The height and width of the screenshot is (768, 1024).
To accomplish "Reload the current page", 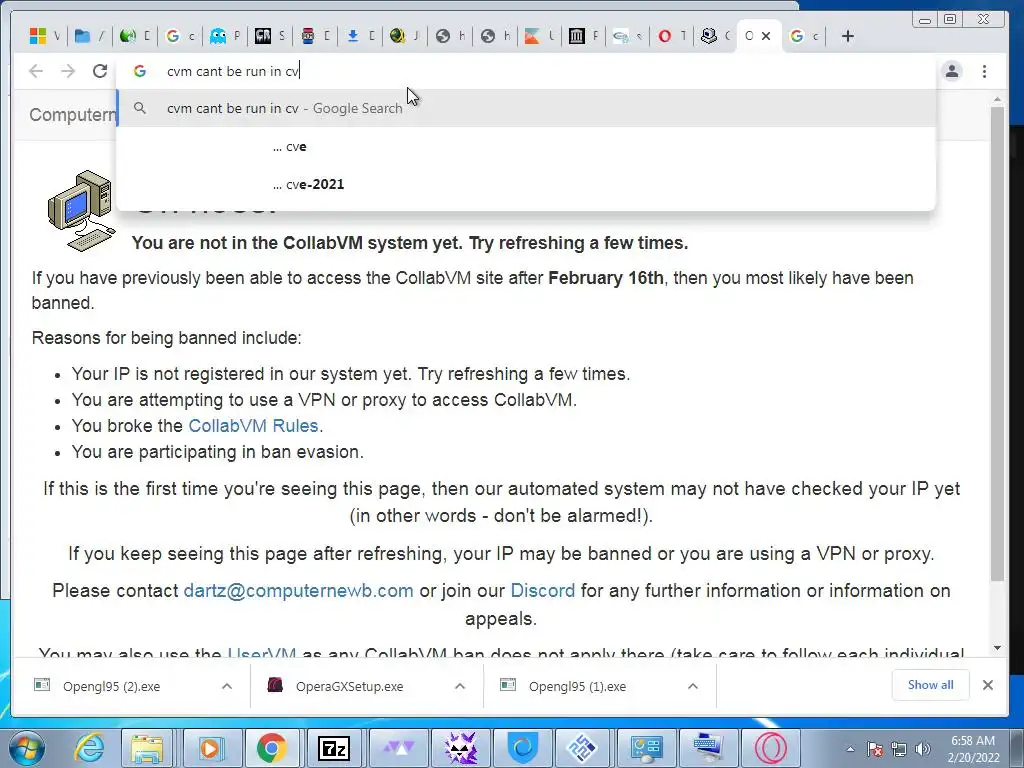I will click(x=100, y=71).
